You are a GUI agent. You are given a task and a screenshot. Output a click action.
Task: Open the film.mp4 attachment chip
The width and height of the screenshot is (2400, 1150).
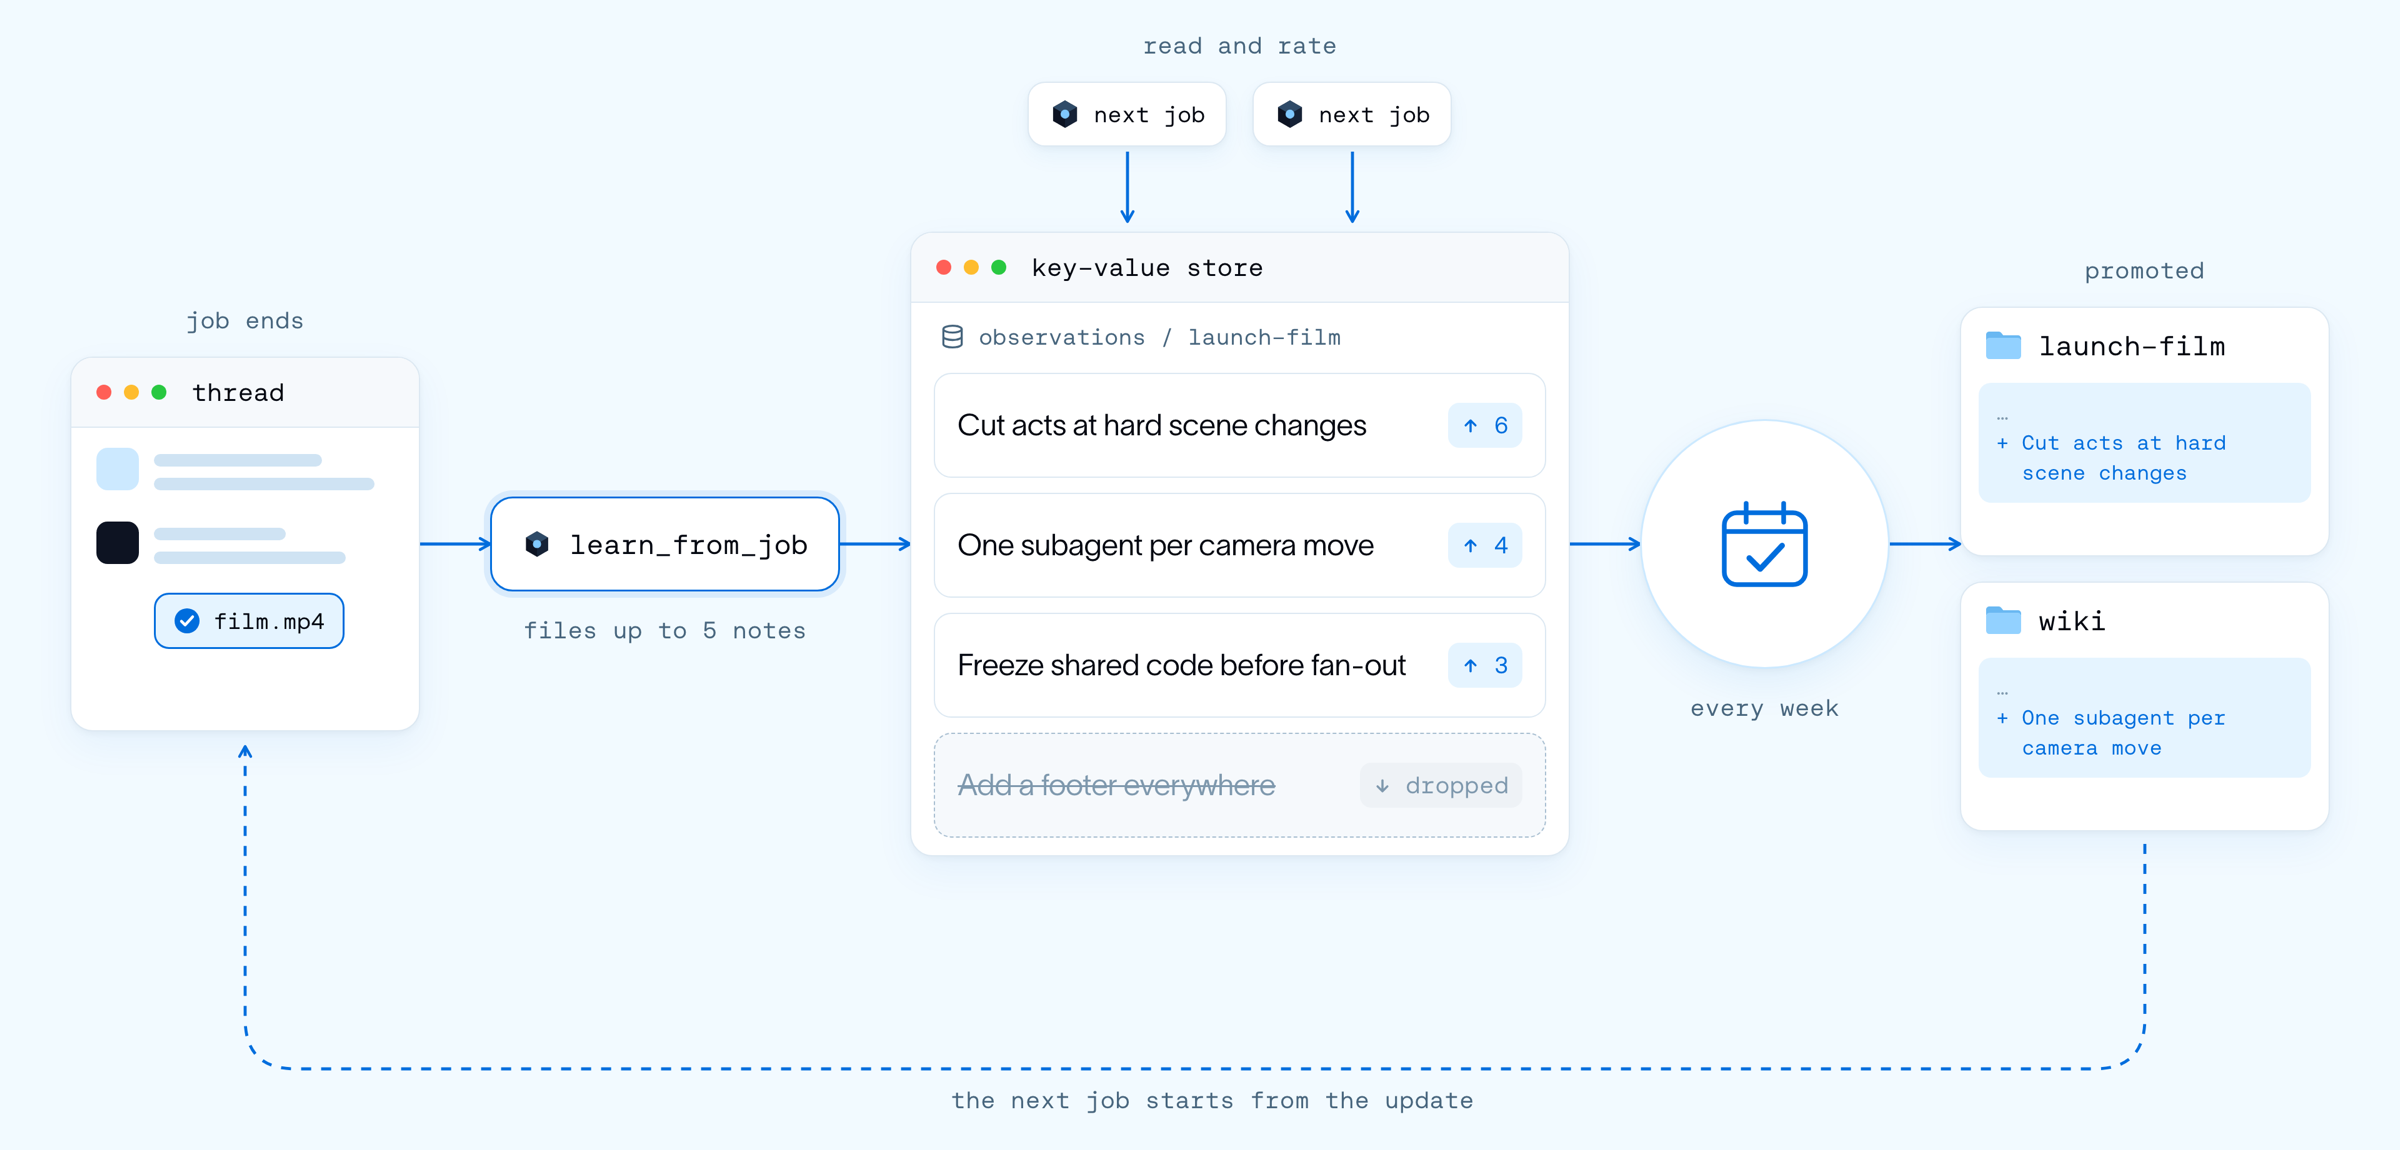point(249,621)
